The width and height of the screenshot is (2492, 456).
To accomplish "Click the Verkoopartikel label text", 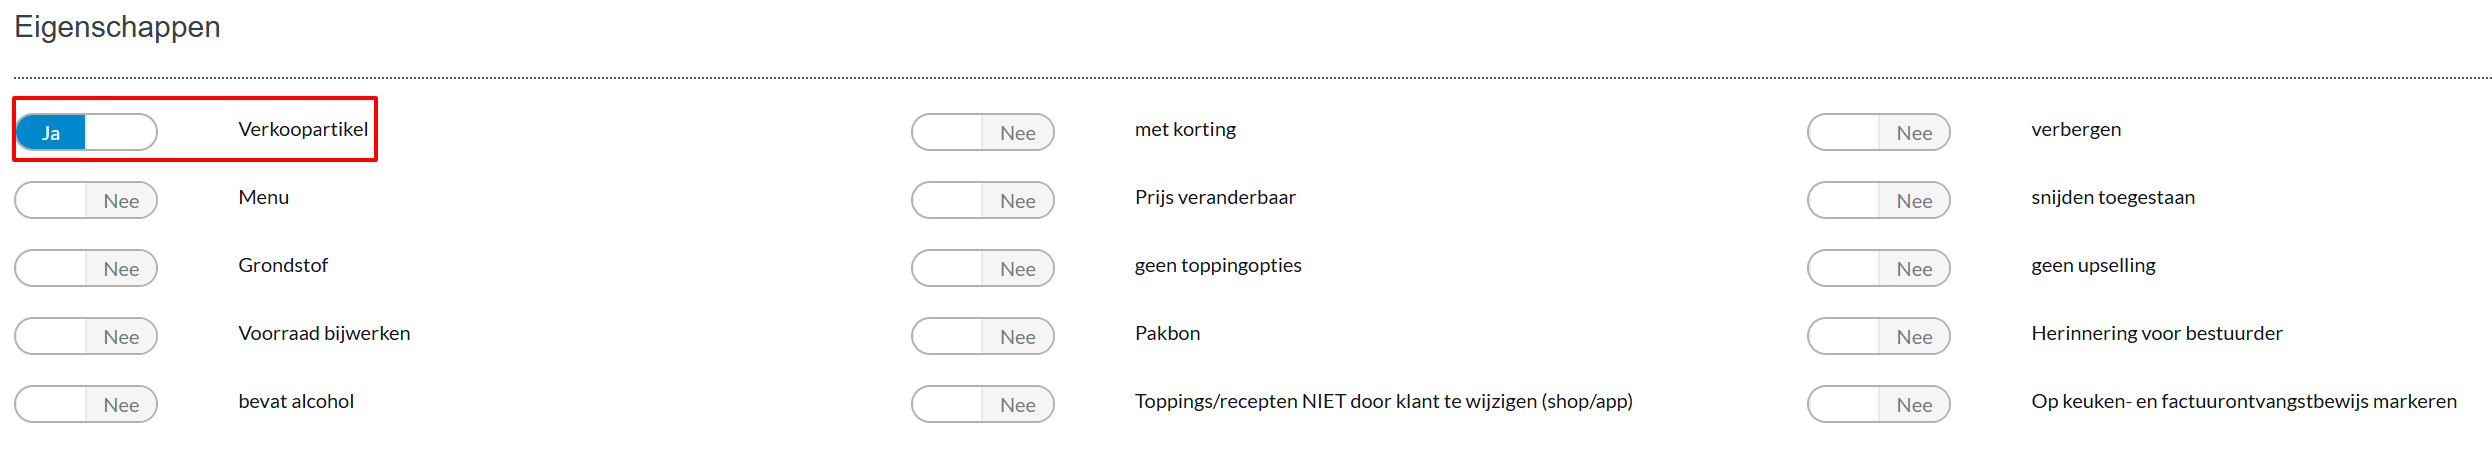I will click(x=303, y=129).
